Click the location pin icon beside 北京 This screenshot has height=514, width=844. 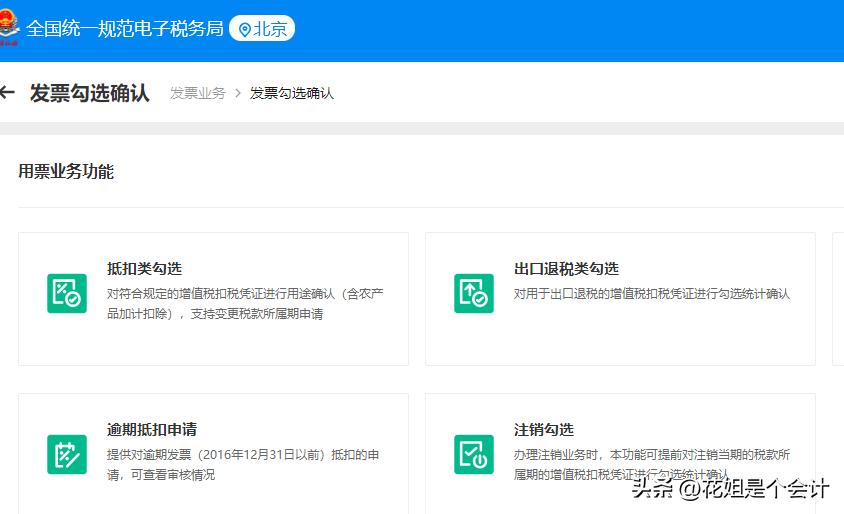click(x=245, y=29)
